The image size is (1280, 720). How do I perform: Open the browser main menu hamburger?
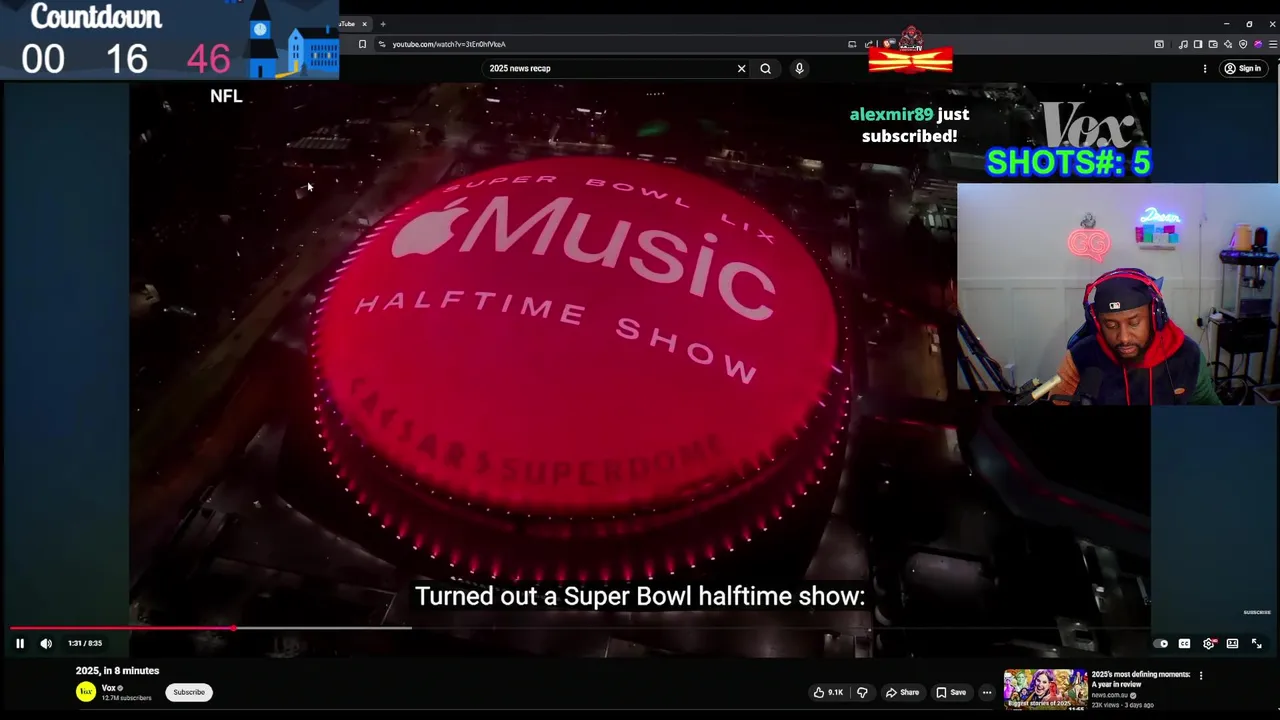coord(1272,44)
